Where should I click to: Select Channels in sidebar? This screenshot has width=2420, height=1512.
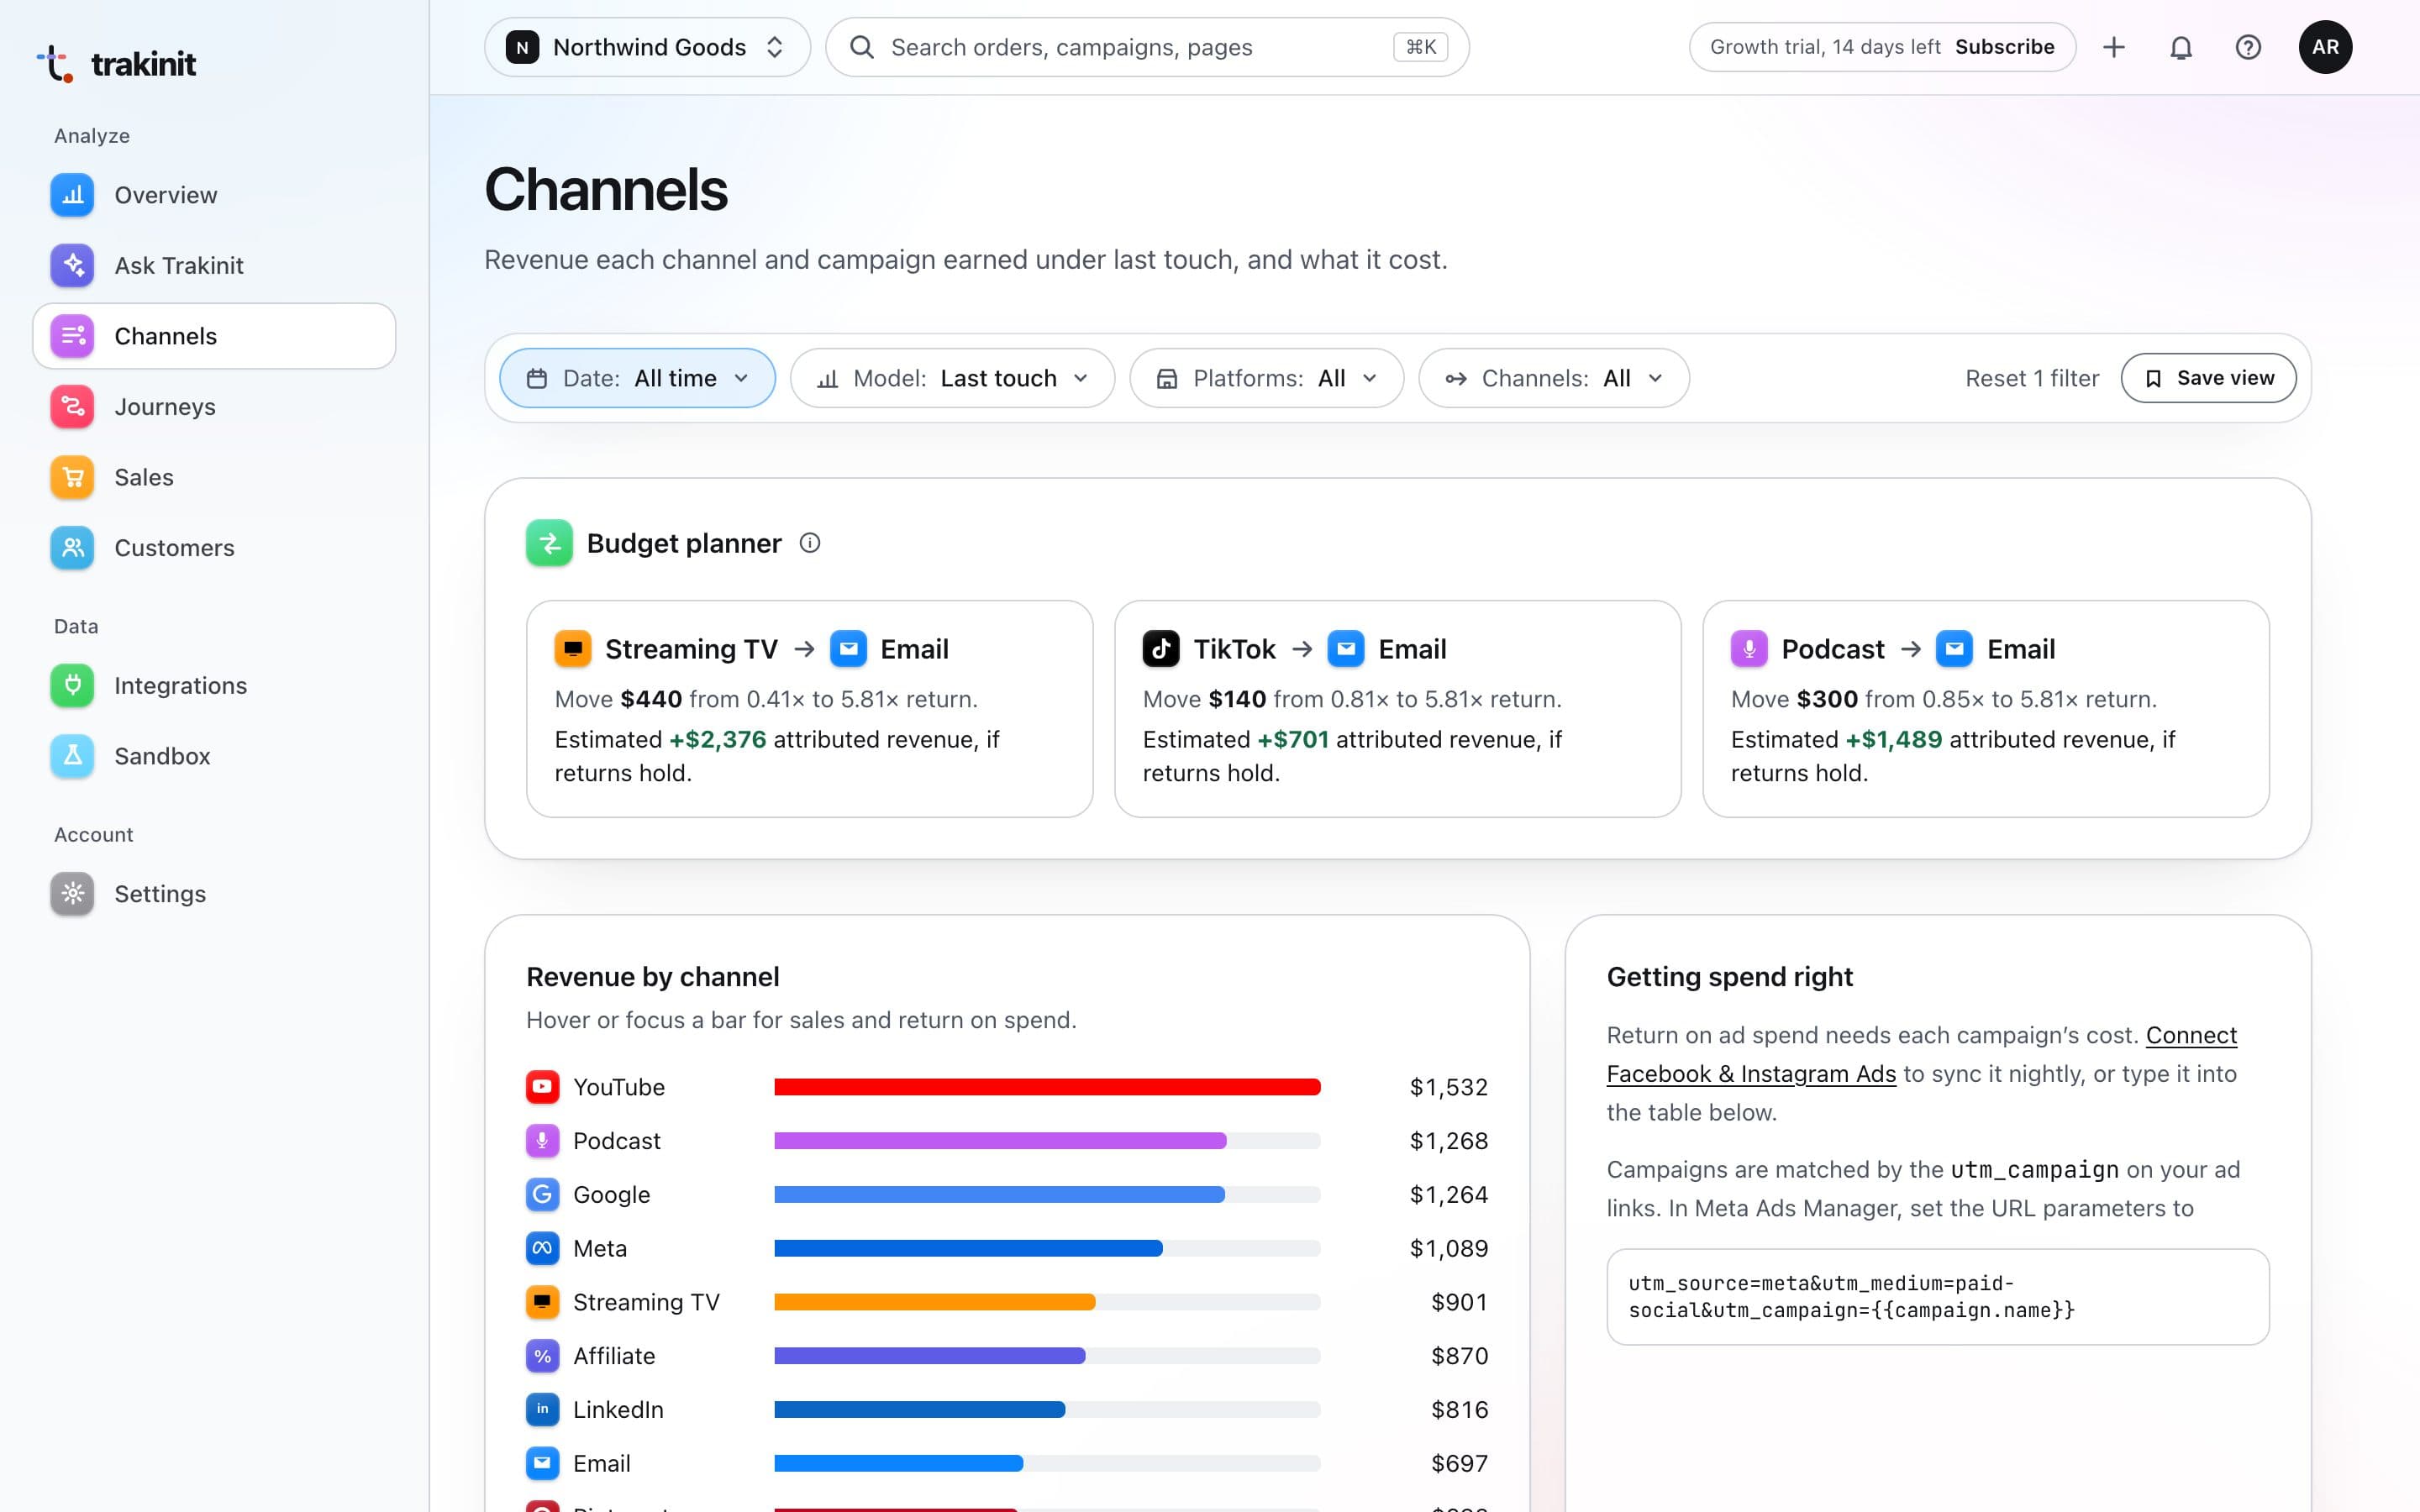[214, 336]
